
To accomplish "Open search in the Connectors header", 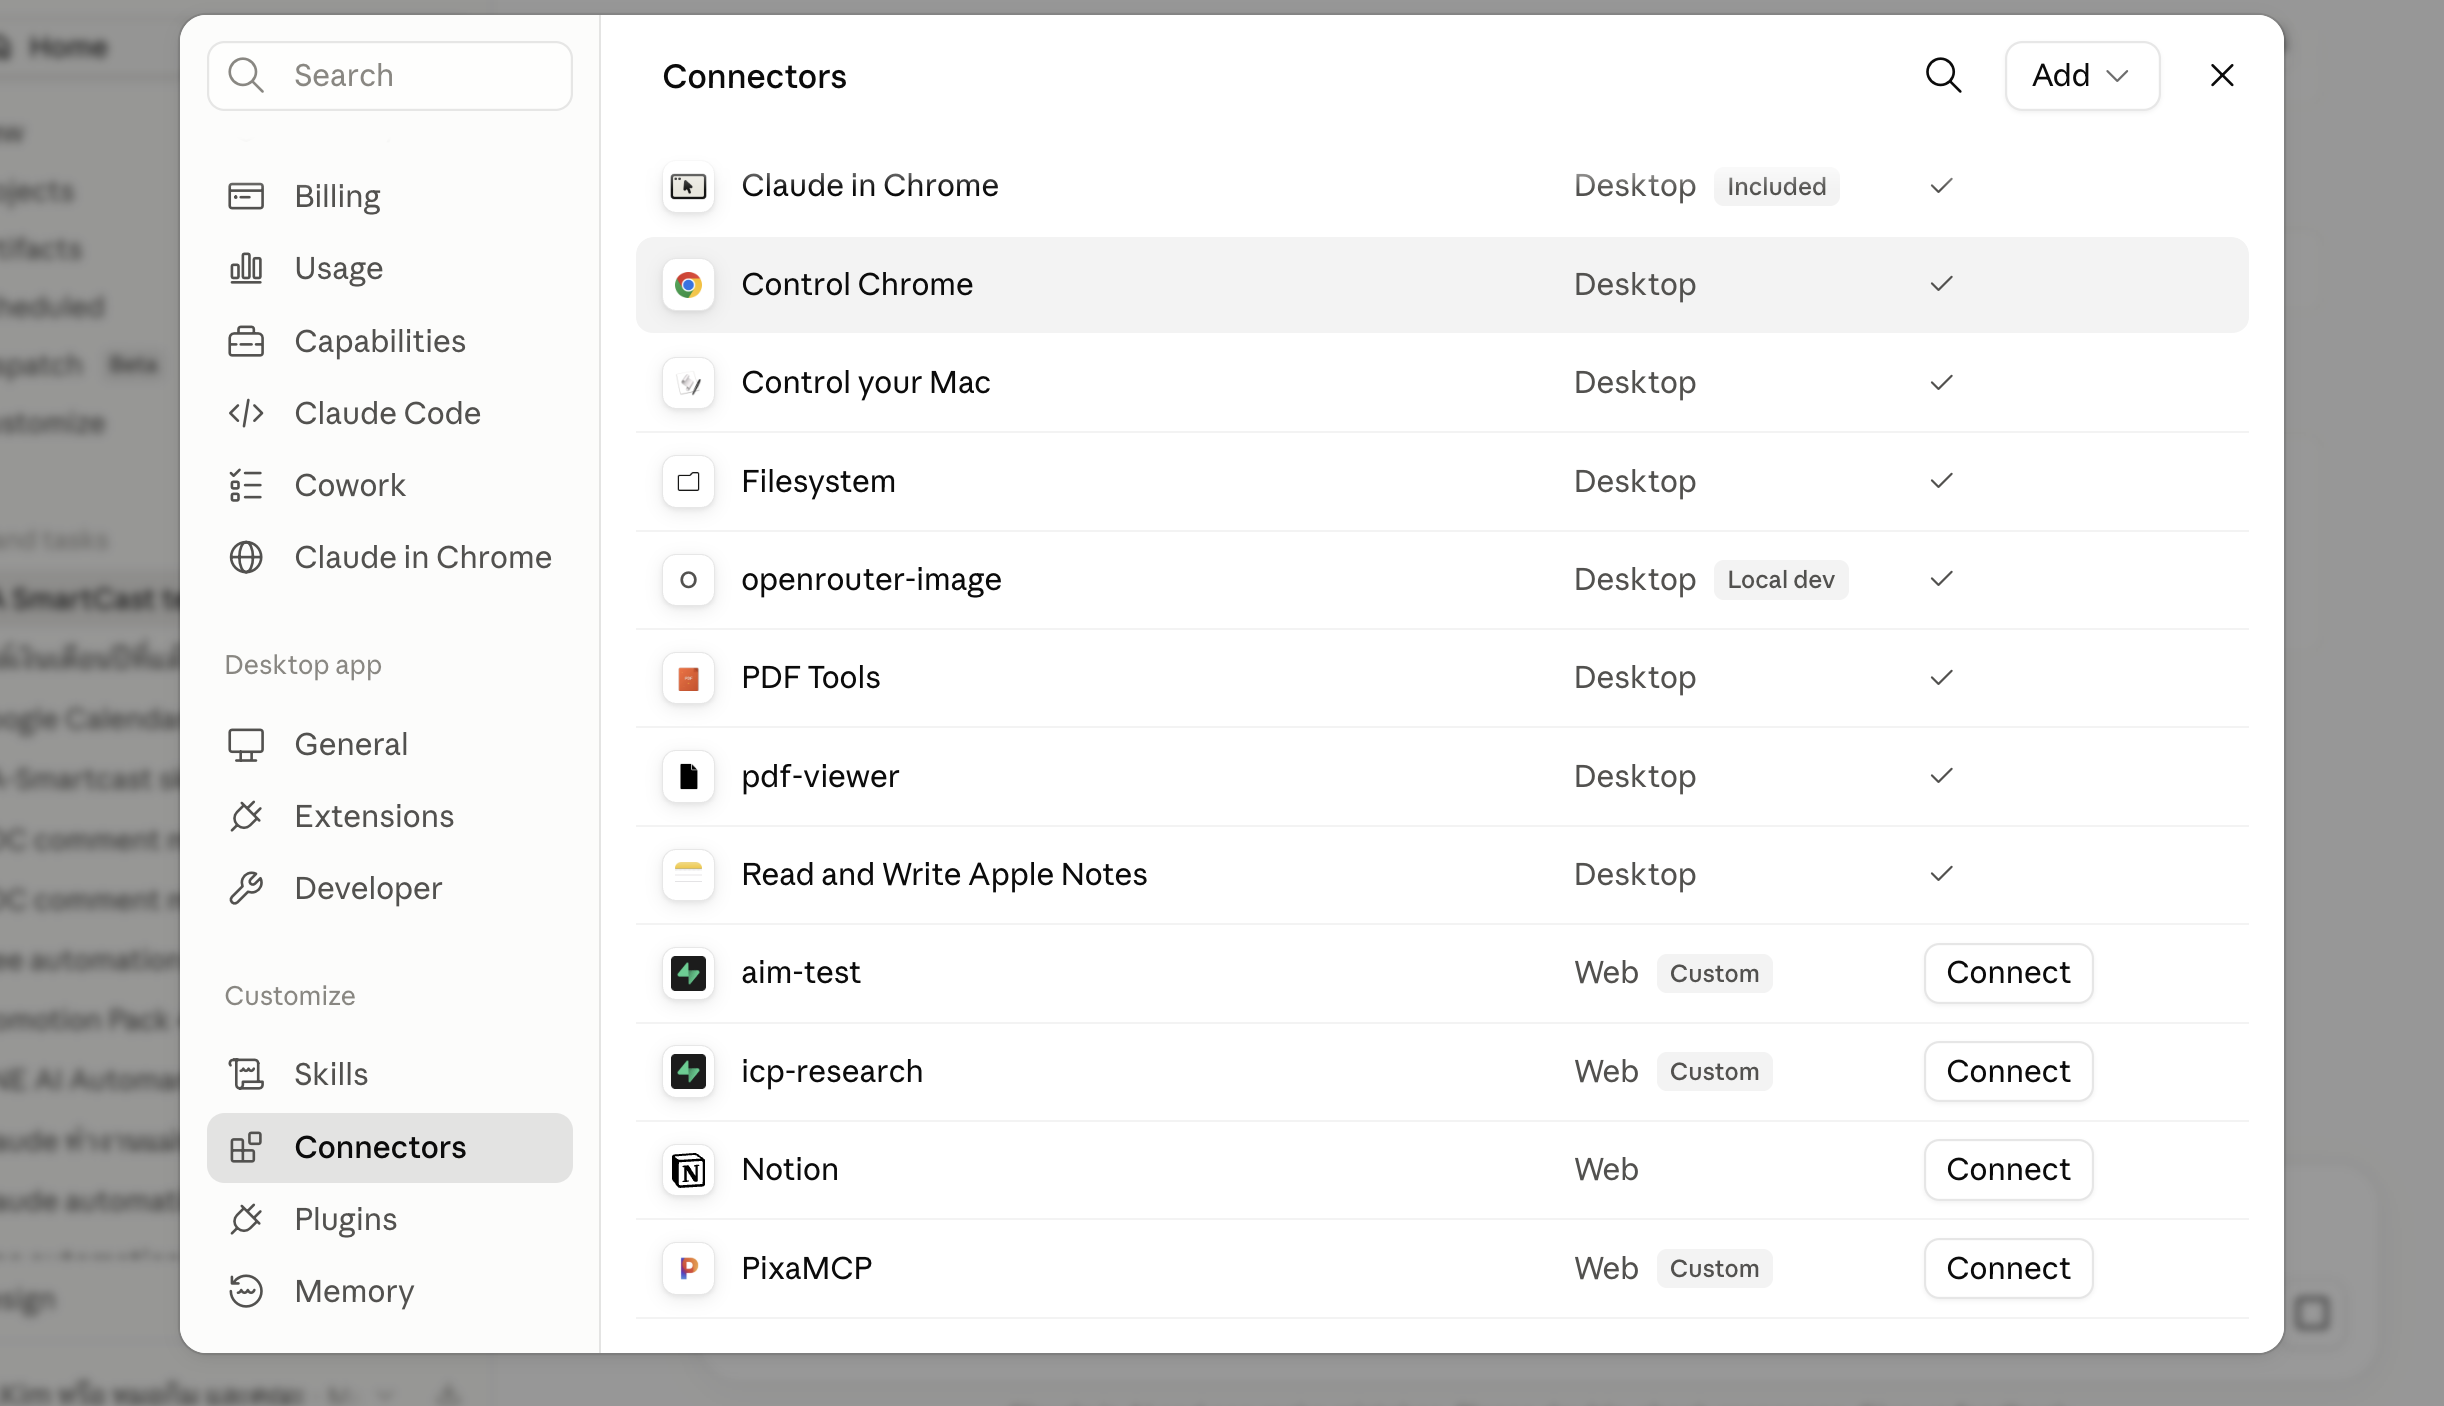I will coord(1943,76).
